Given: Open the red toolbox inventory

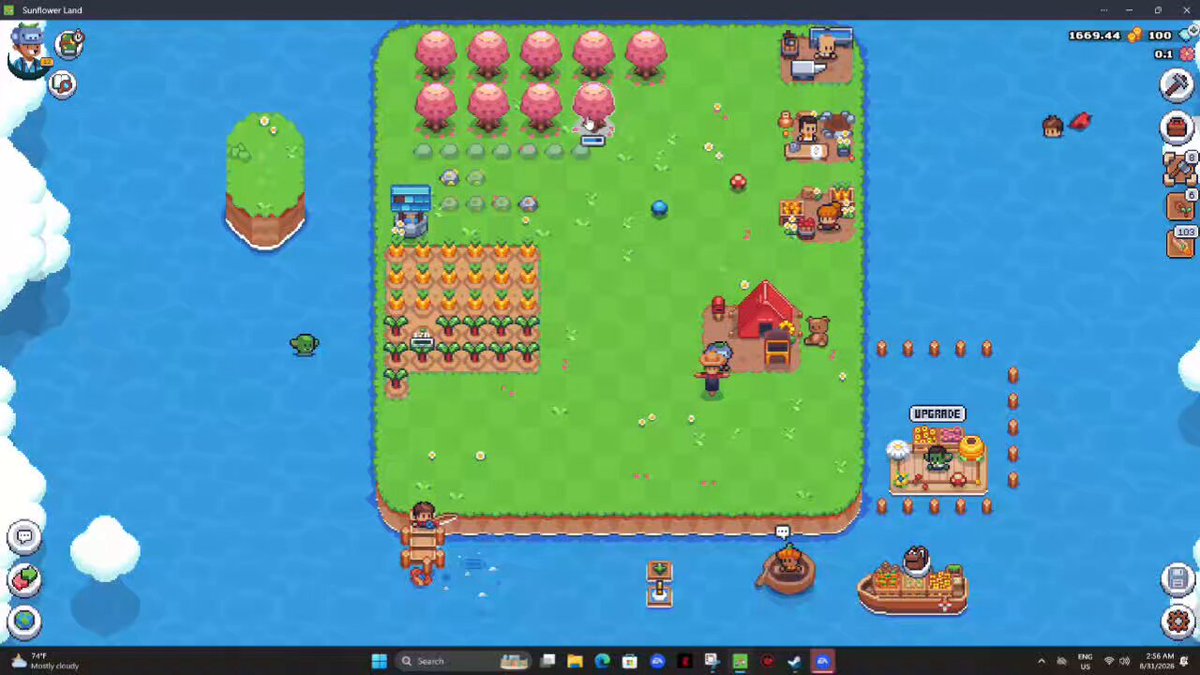Looking at the screenshot, I should (x=1179, y=128).
